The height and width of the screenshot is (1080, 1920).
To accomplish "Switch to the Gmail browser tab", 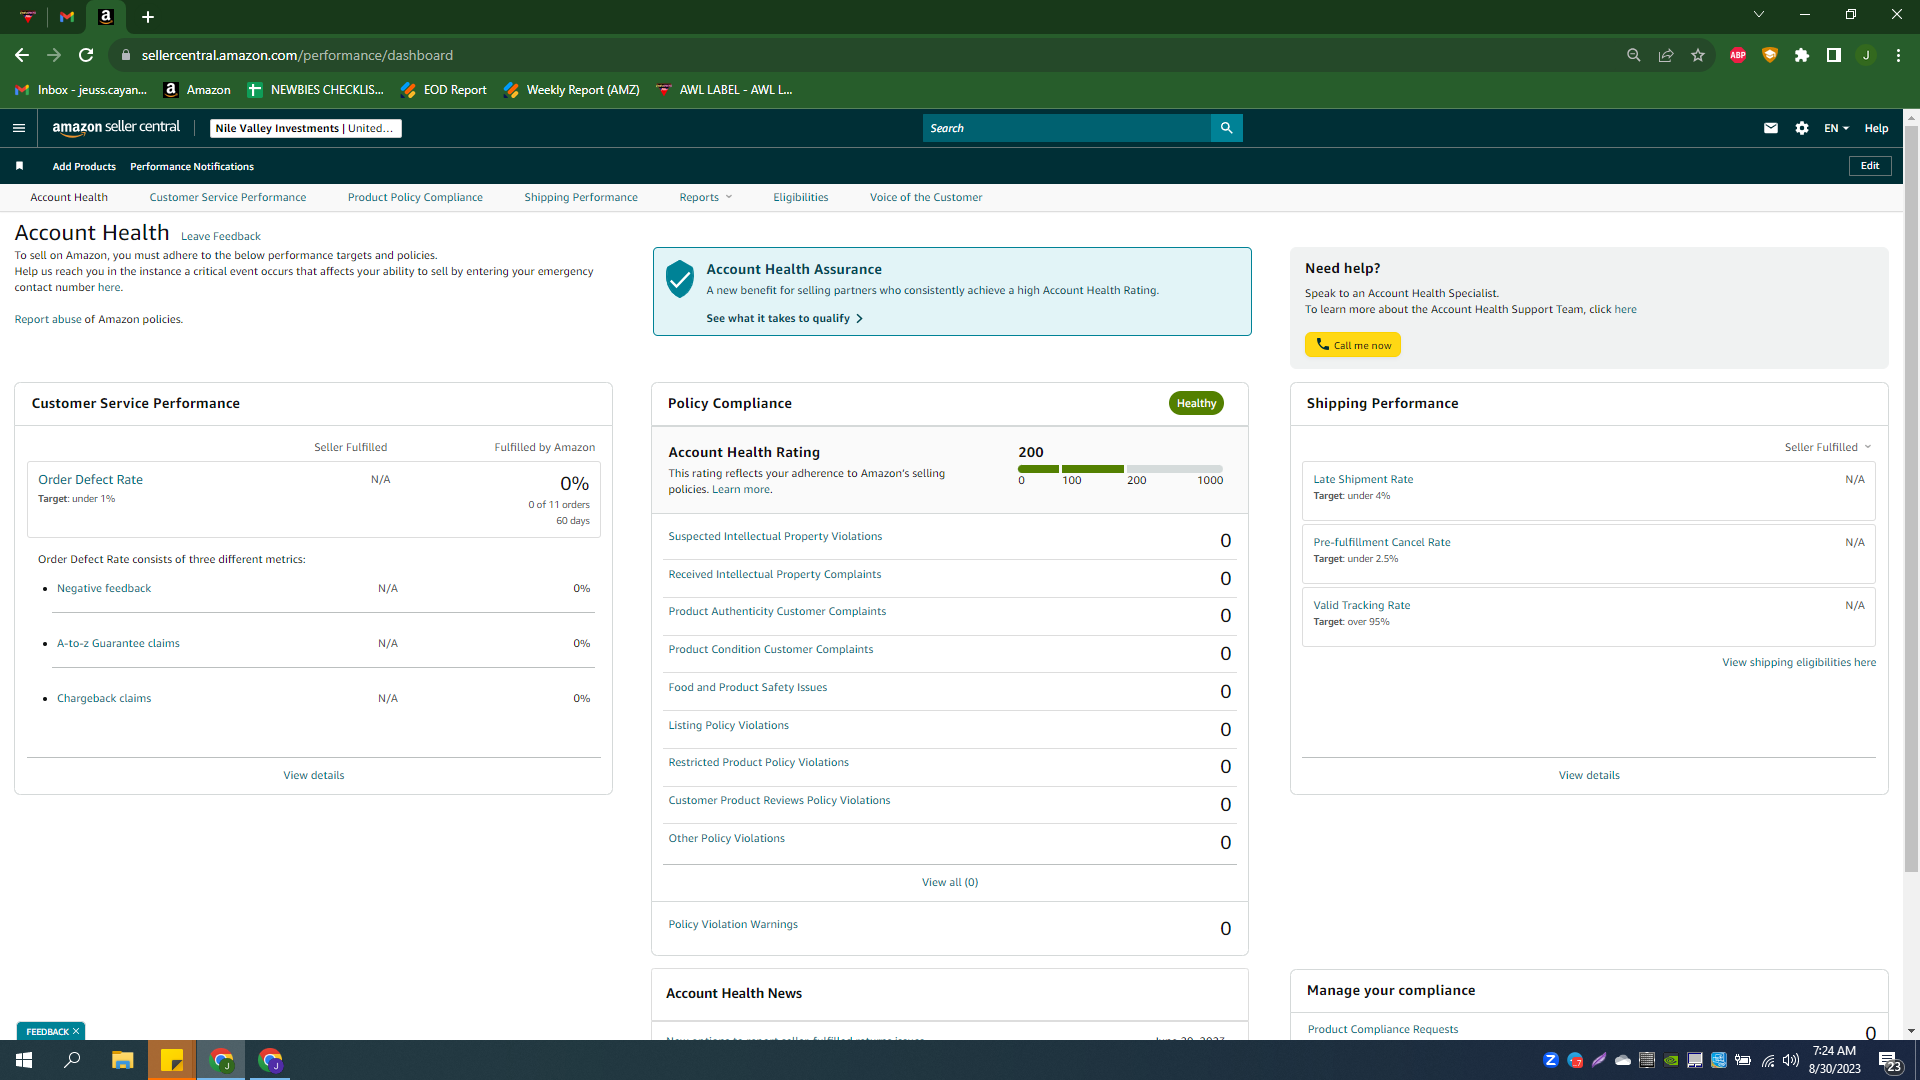I will (x=67, y=17).
